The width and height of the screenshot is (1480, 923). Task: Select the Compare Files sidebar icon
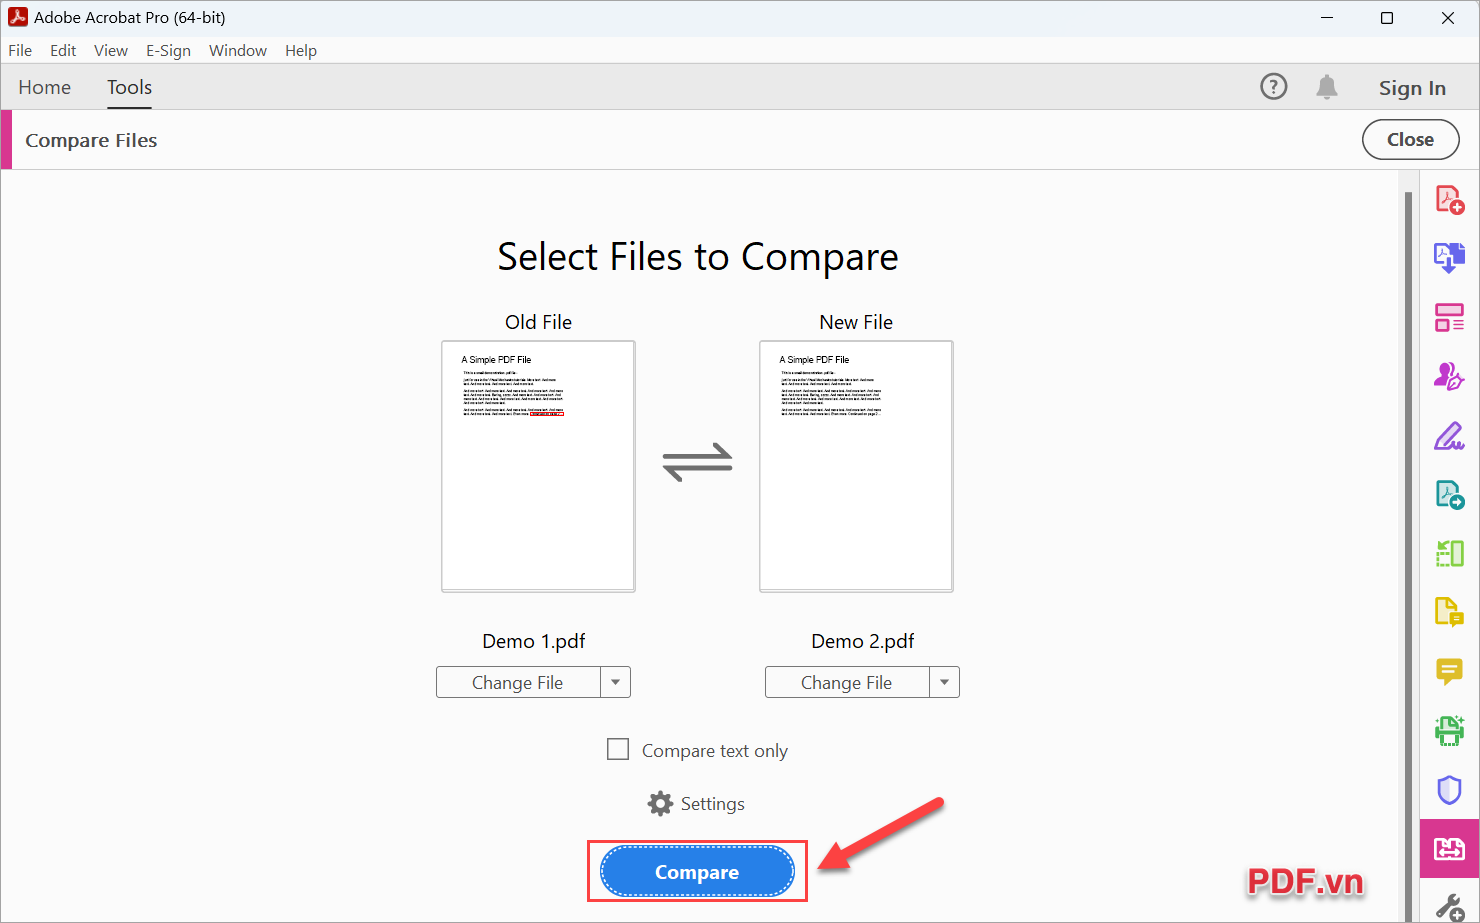coord(1449,849)
